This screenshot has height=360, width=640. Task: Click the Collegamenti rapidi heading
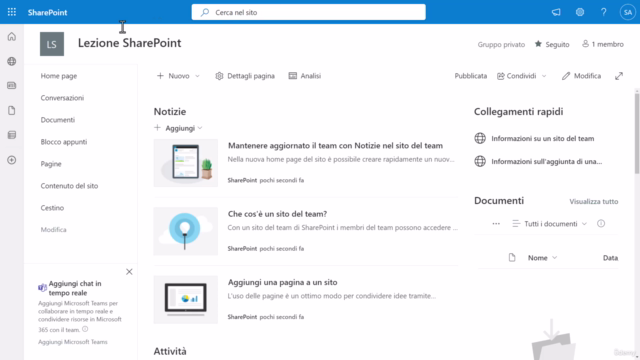(518, 111)
